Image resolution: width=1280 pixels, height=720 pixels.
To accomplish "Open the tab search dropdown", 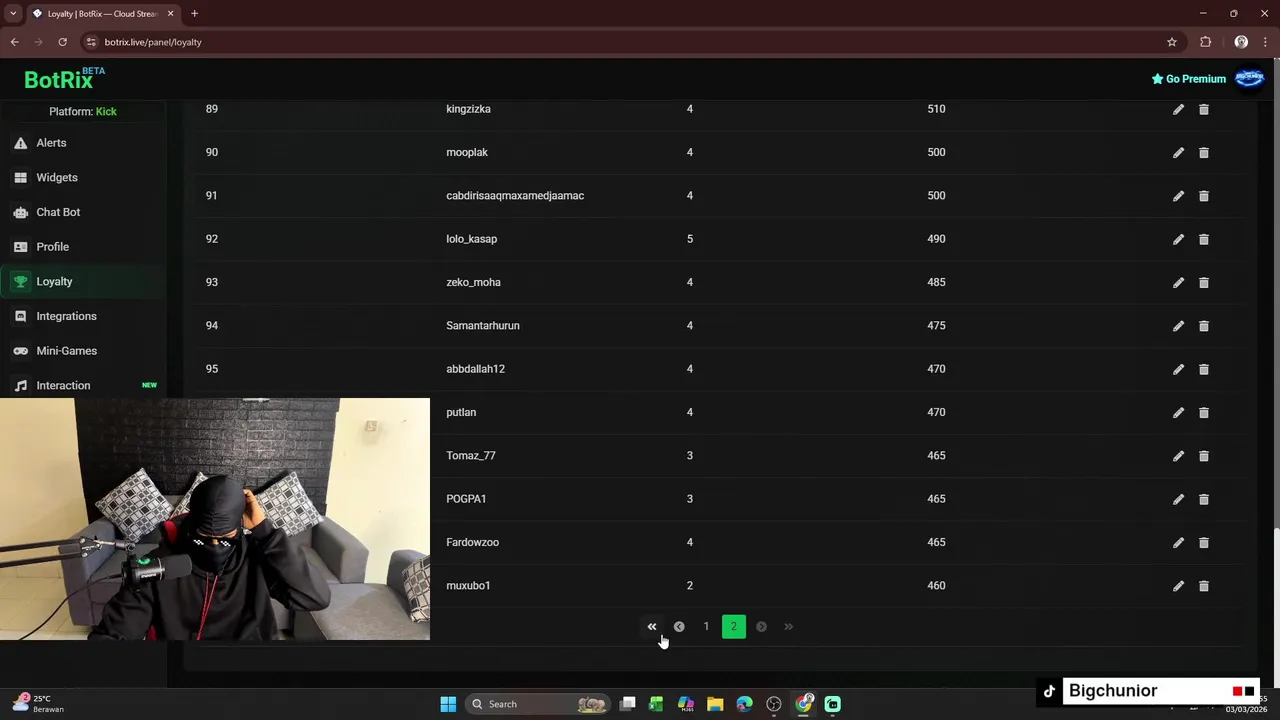I will pos(13,14).
